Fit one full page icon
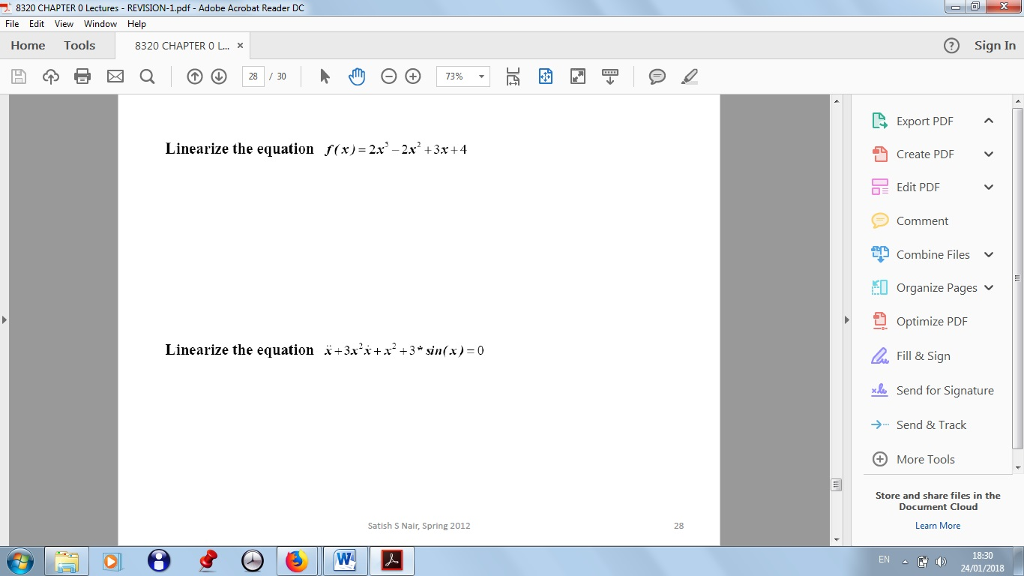The height and width of the screenshot is (576, 1024). [x=545, y=76]
